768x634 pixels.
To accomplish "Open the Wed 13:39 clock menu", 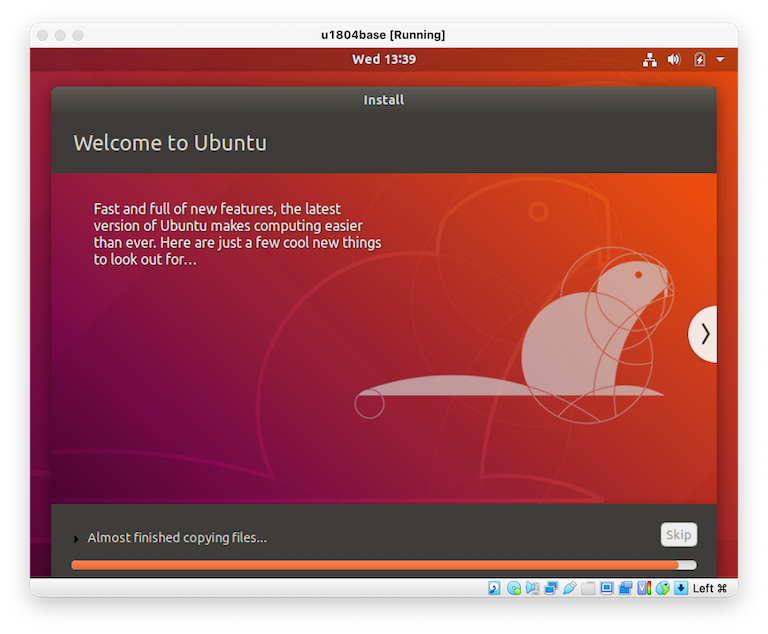I will (x=384, y=59).
